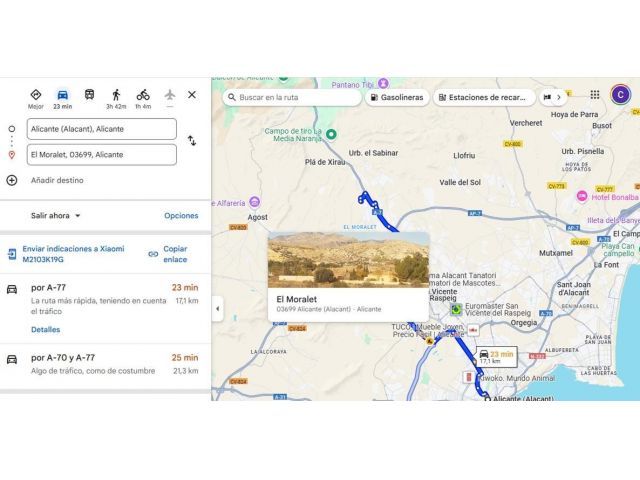Image resolution: width=640 pixels, height=480 pixels.
Task: Filter by Estaciones de recarga chip
Action: coord(484,98)
